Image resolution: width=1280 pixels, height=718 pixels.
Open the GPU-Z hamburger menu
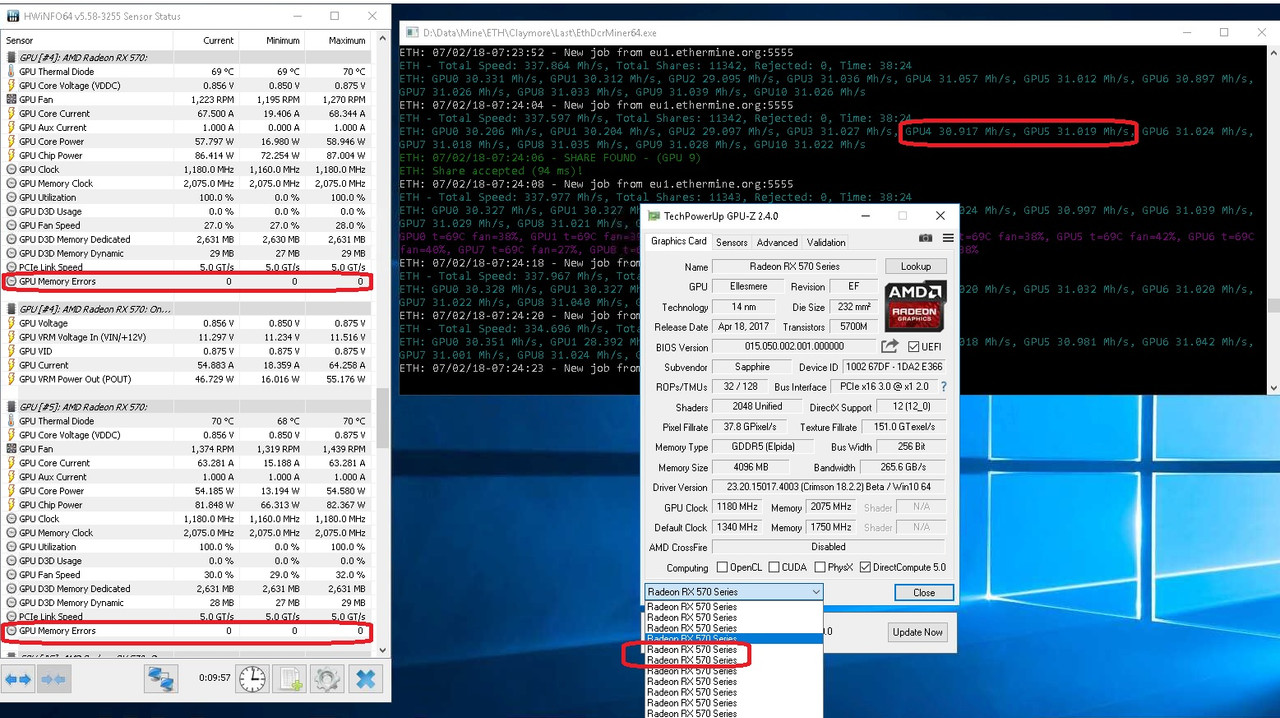[947, 239]
